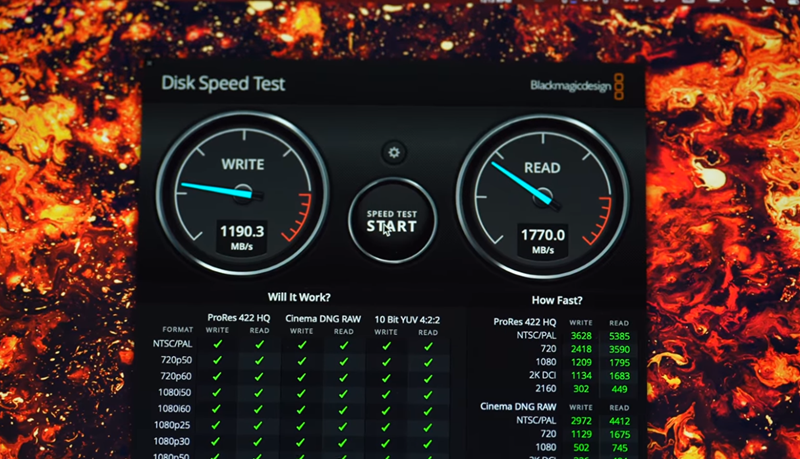
Task: Select the 1080p30 format row label
Action: 171,441
